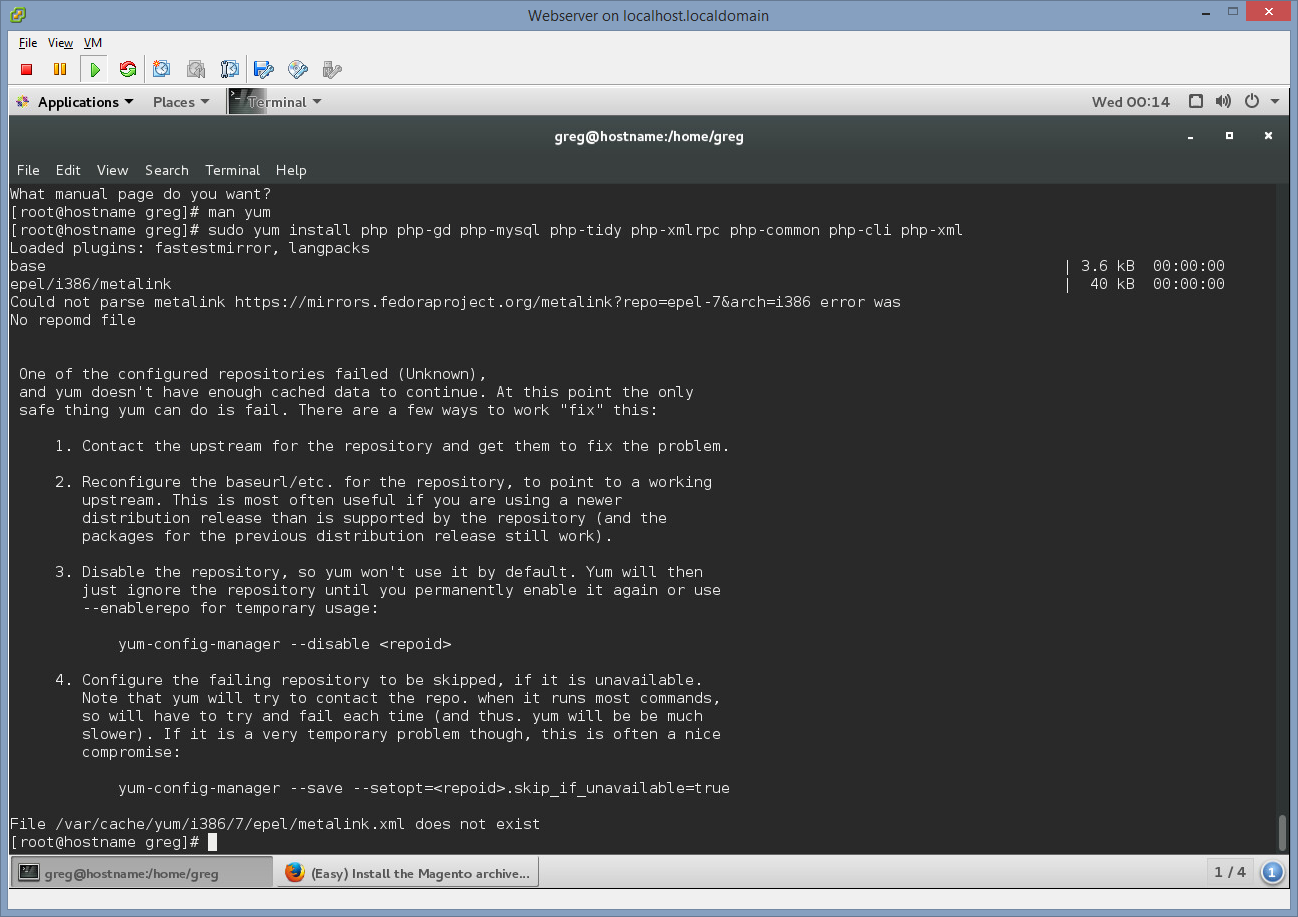Open the VM menu

(93, 43)
